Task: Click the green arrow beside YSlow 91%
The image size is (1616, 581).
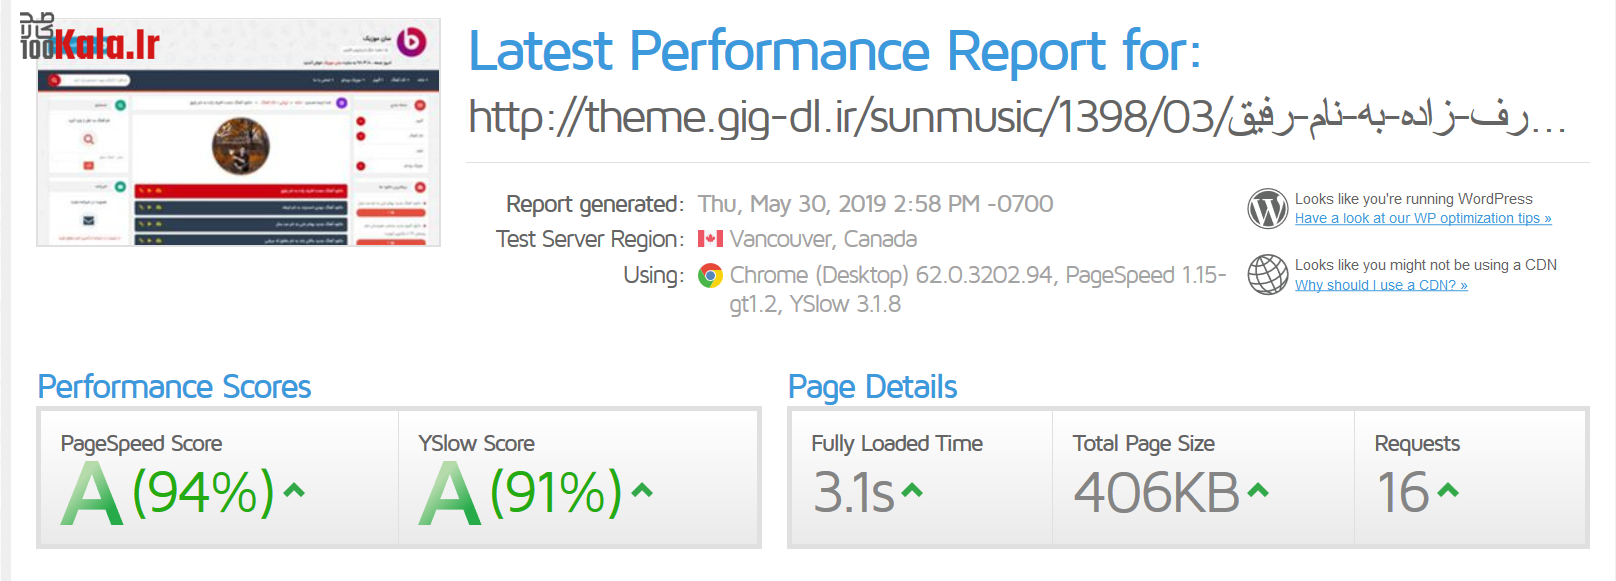Action: [642, 490]
